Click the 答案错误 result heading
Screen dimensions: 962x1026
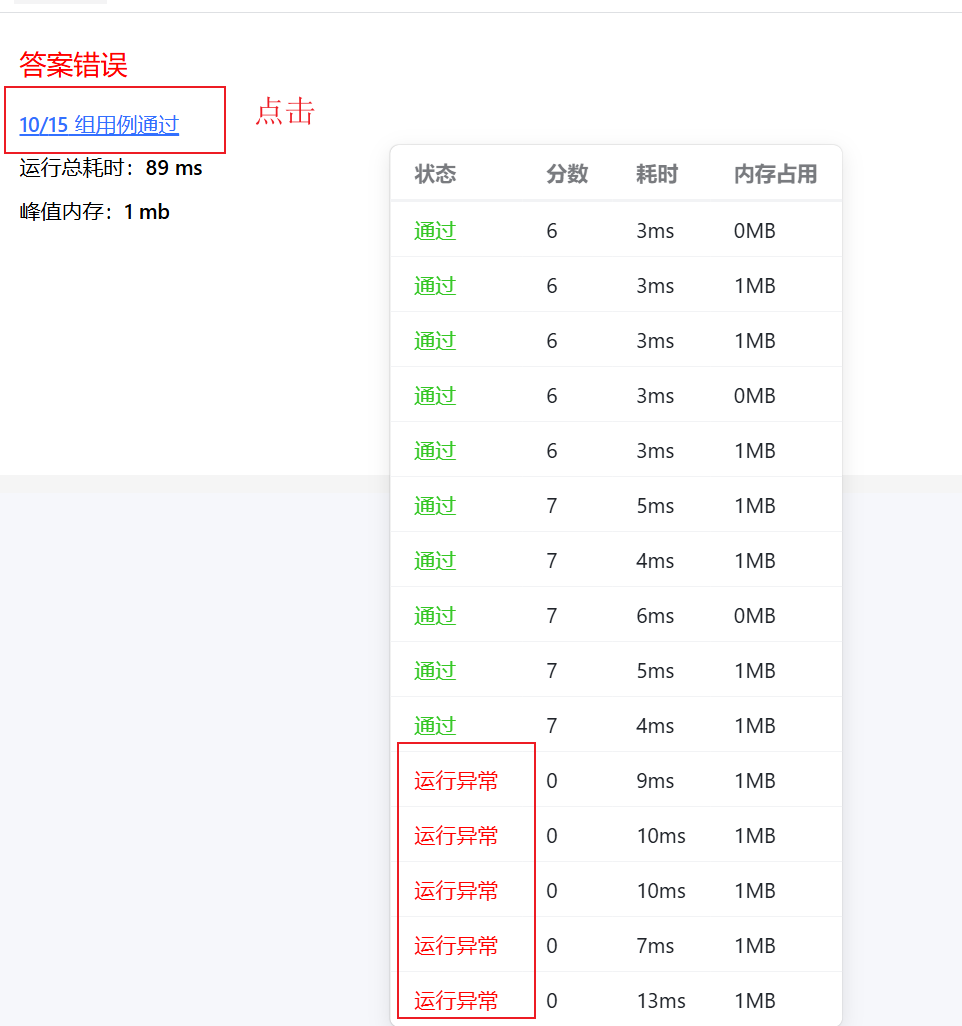(x=73, y=66)
